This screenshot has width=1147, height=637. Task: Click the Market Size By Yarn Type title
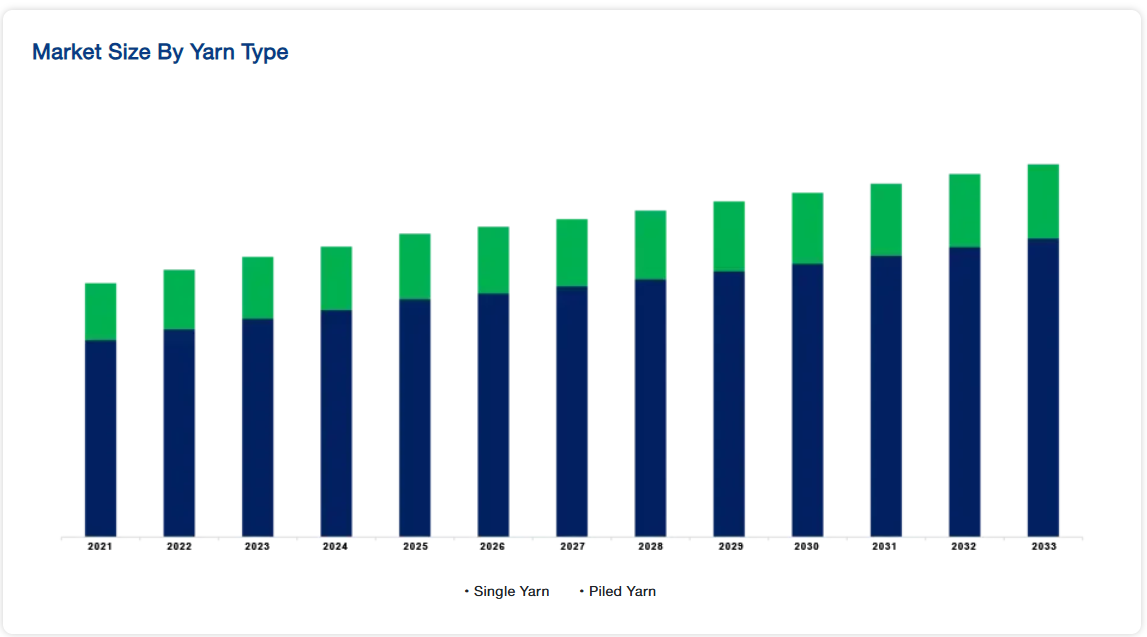pyautogui.click(x=160, y=52)
